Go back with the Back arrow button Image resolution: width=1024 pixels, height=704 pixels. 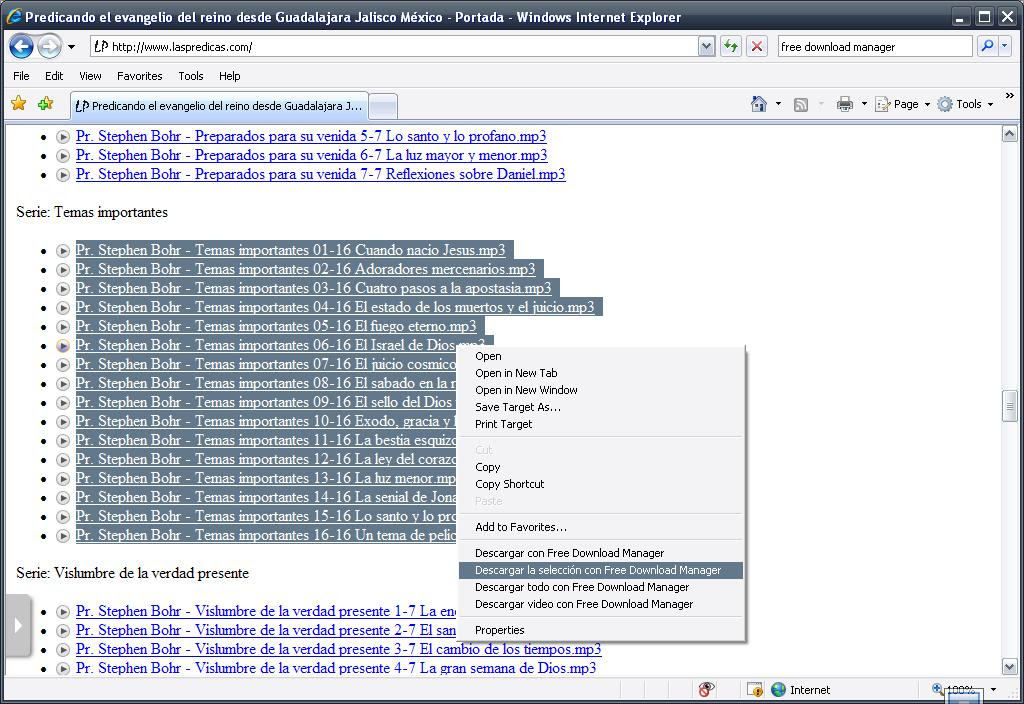coord(22,46)
